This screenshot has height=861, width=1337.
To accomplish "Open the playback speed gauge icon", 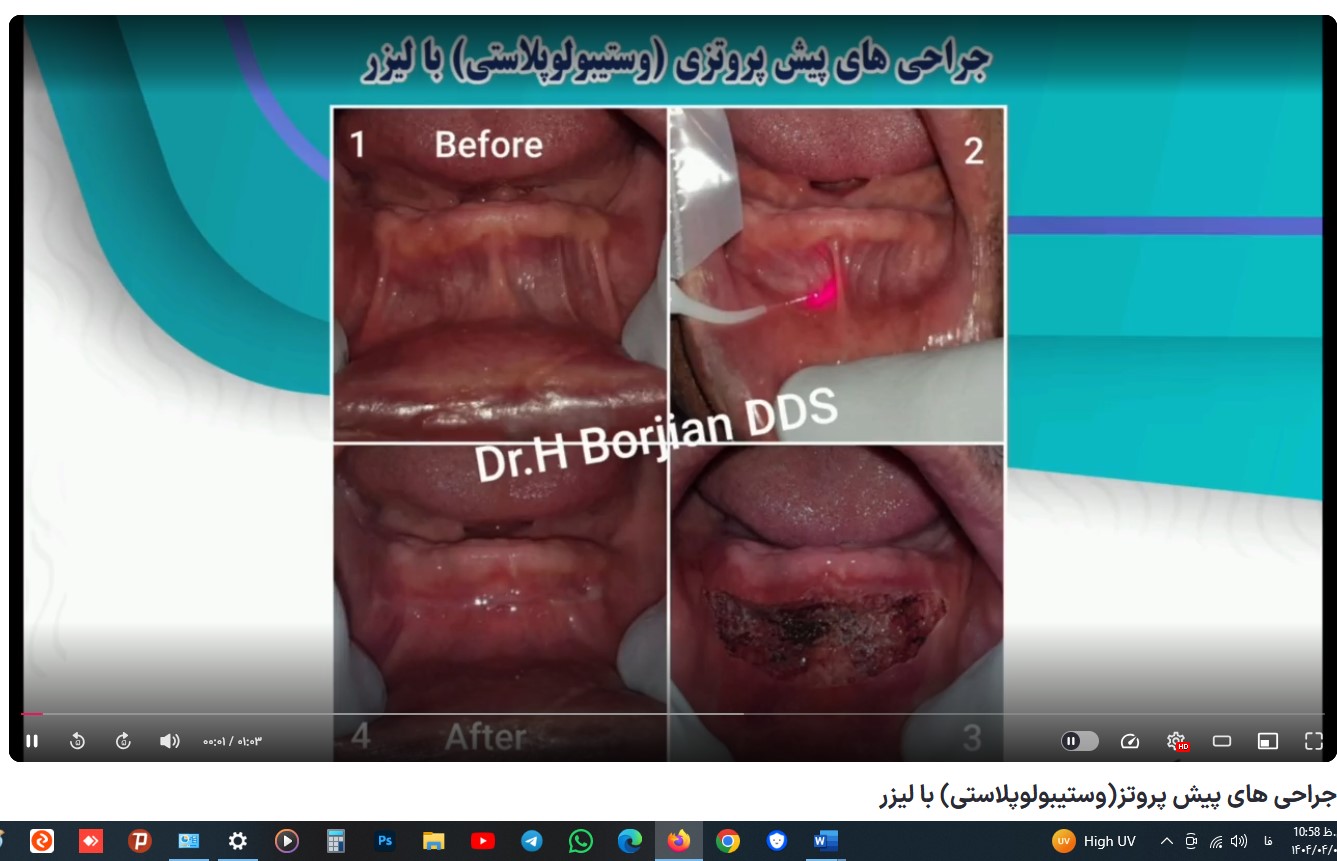I will 1129,741.
